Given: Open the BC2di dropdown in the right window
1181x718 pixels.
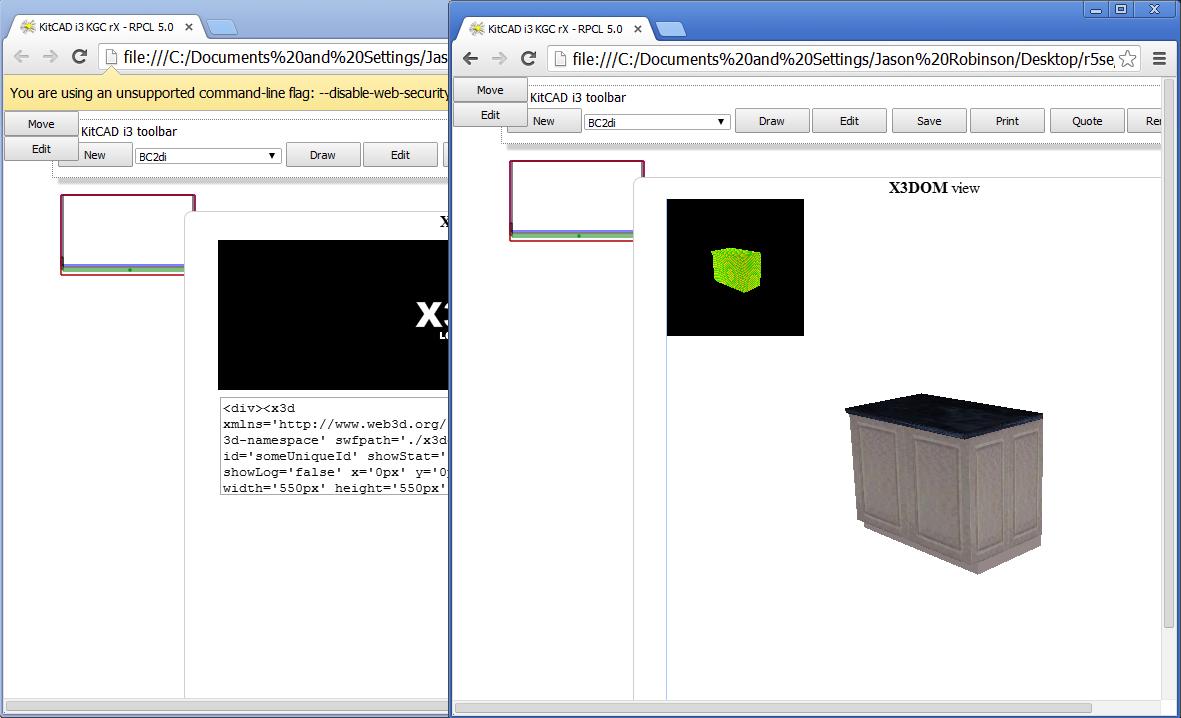Looking at the screenshot, I should (x=658, y=122).
